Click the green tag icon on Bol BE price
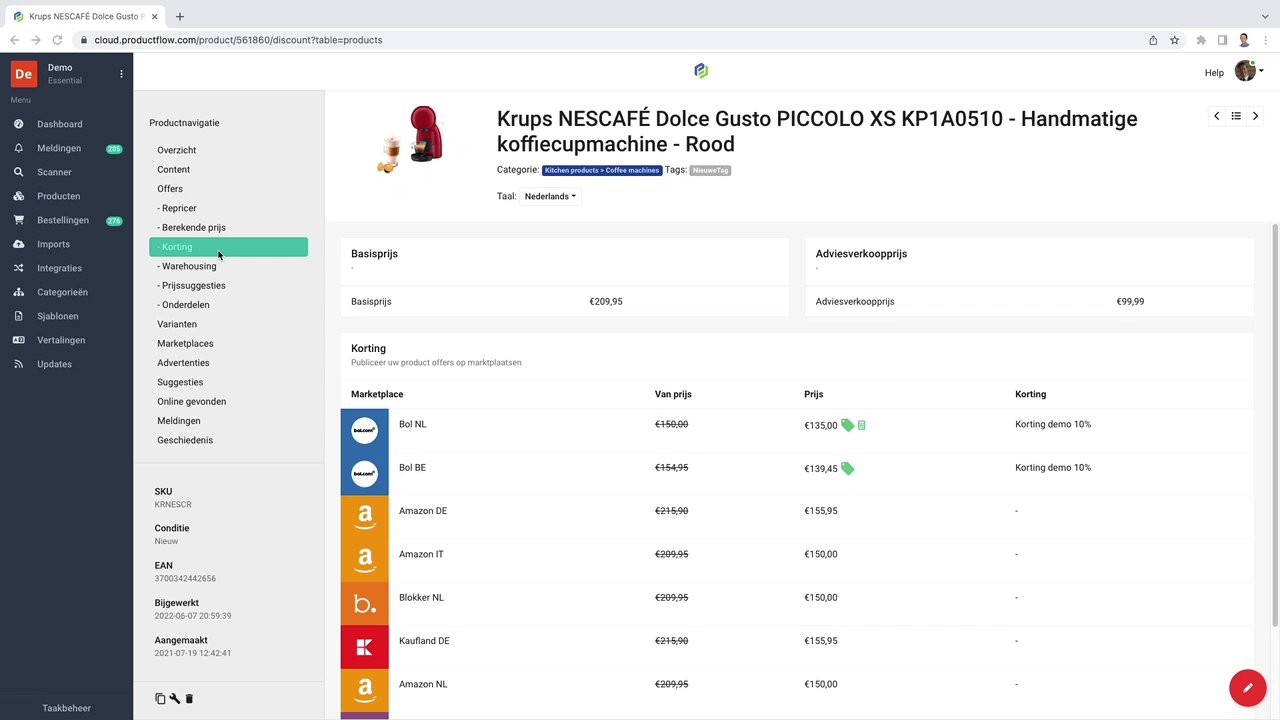The height and width of the screenshot is (720, 1280). click(847, 468)
